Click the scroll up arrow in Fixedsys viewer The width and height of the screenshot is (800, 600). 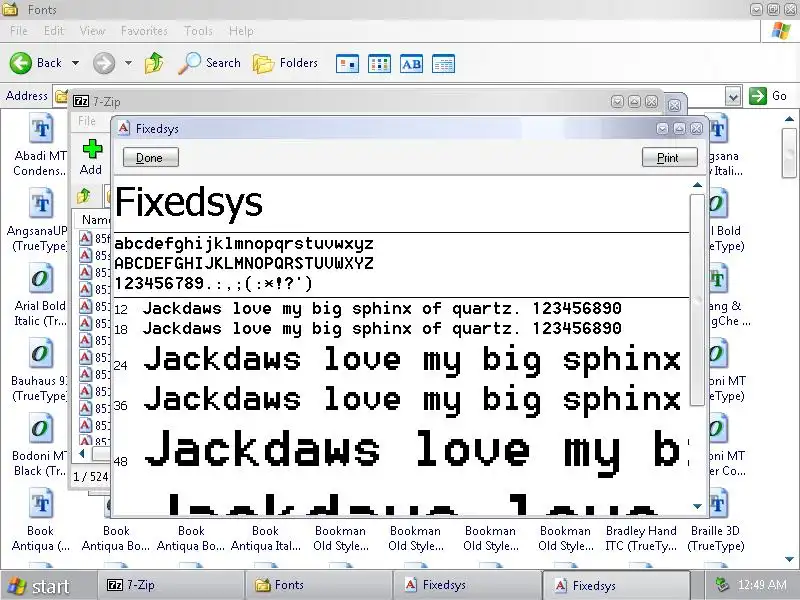tap(697, 185)
